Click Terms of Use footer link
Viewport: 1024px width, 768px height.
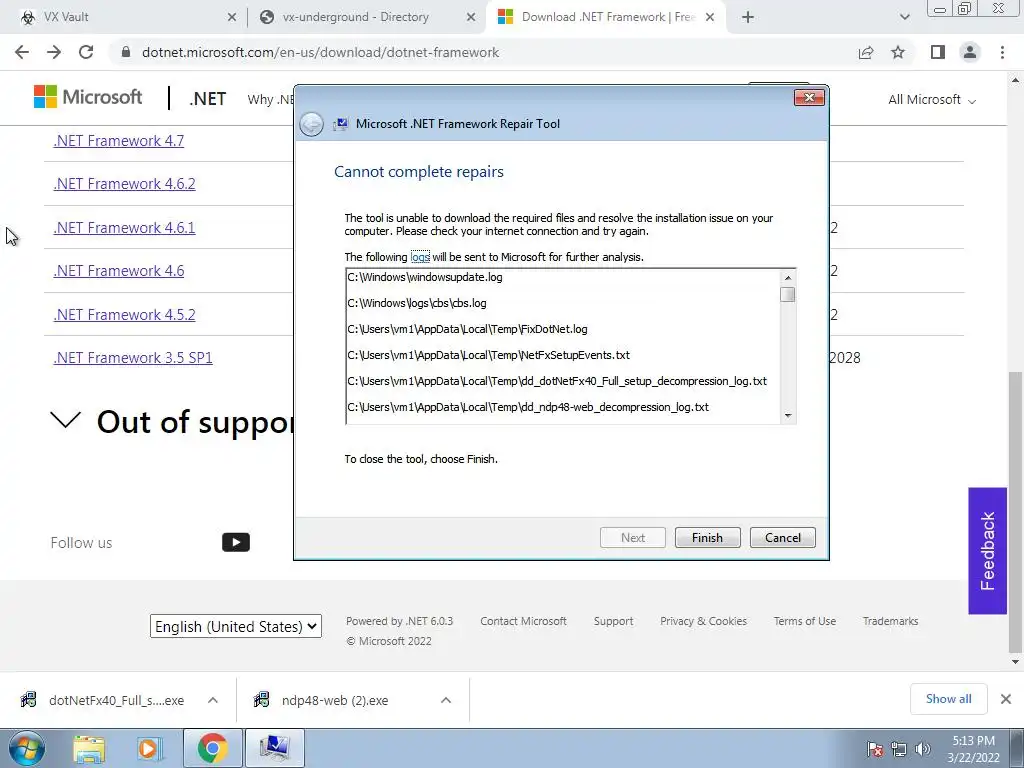click(x=805, y=621)
